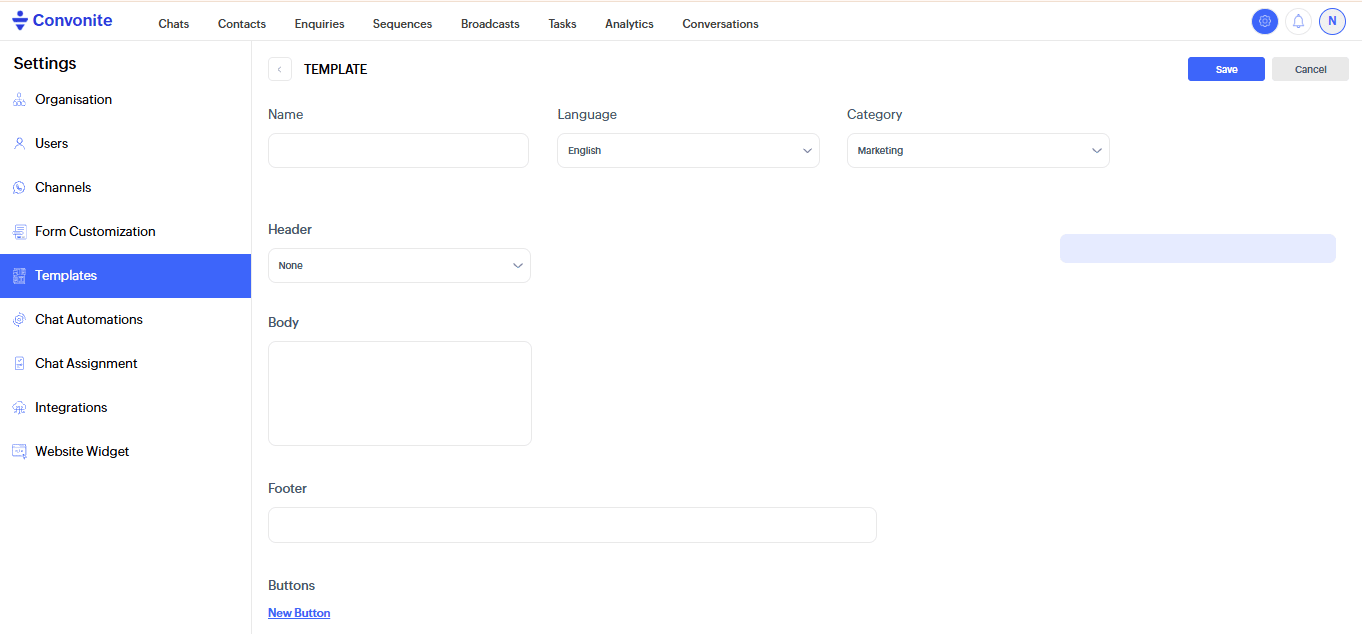Image resolution: width=1362 pixels, height=634 pixels.
Task: Open the Tasks tab
Action: tap(562, 24)
